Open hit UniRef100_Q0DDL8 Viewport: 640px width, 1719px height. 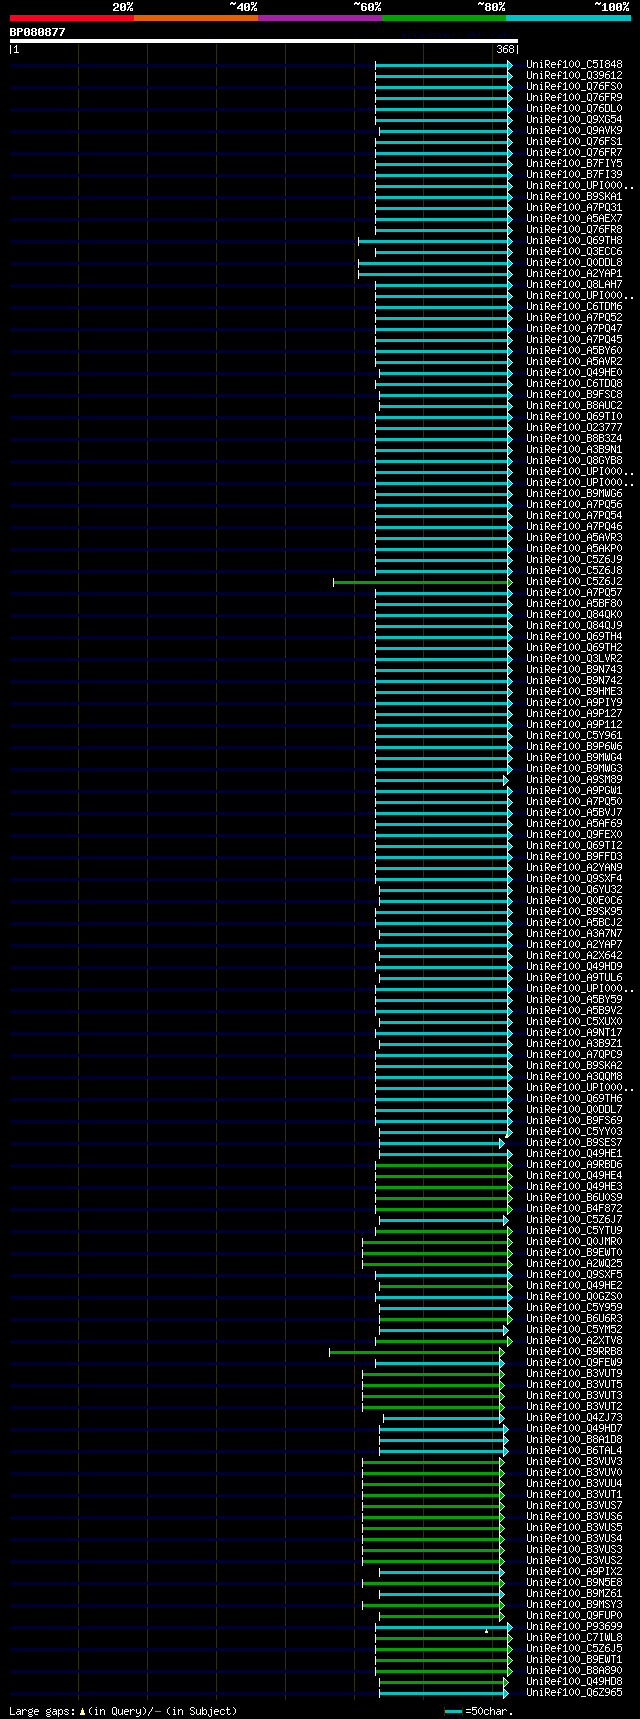pos(574,263)
